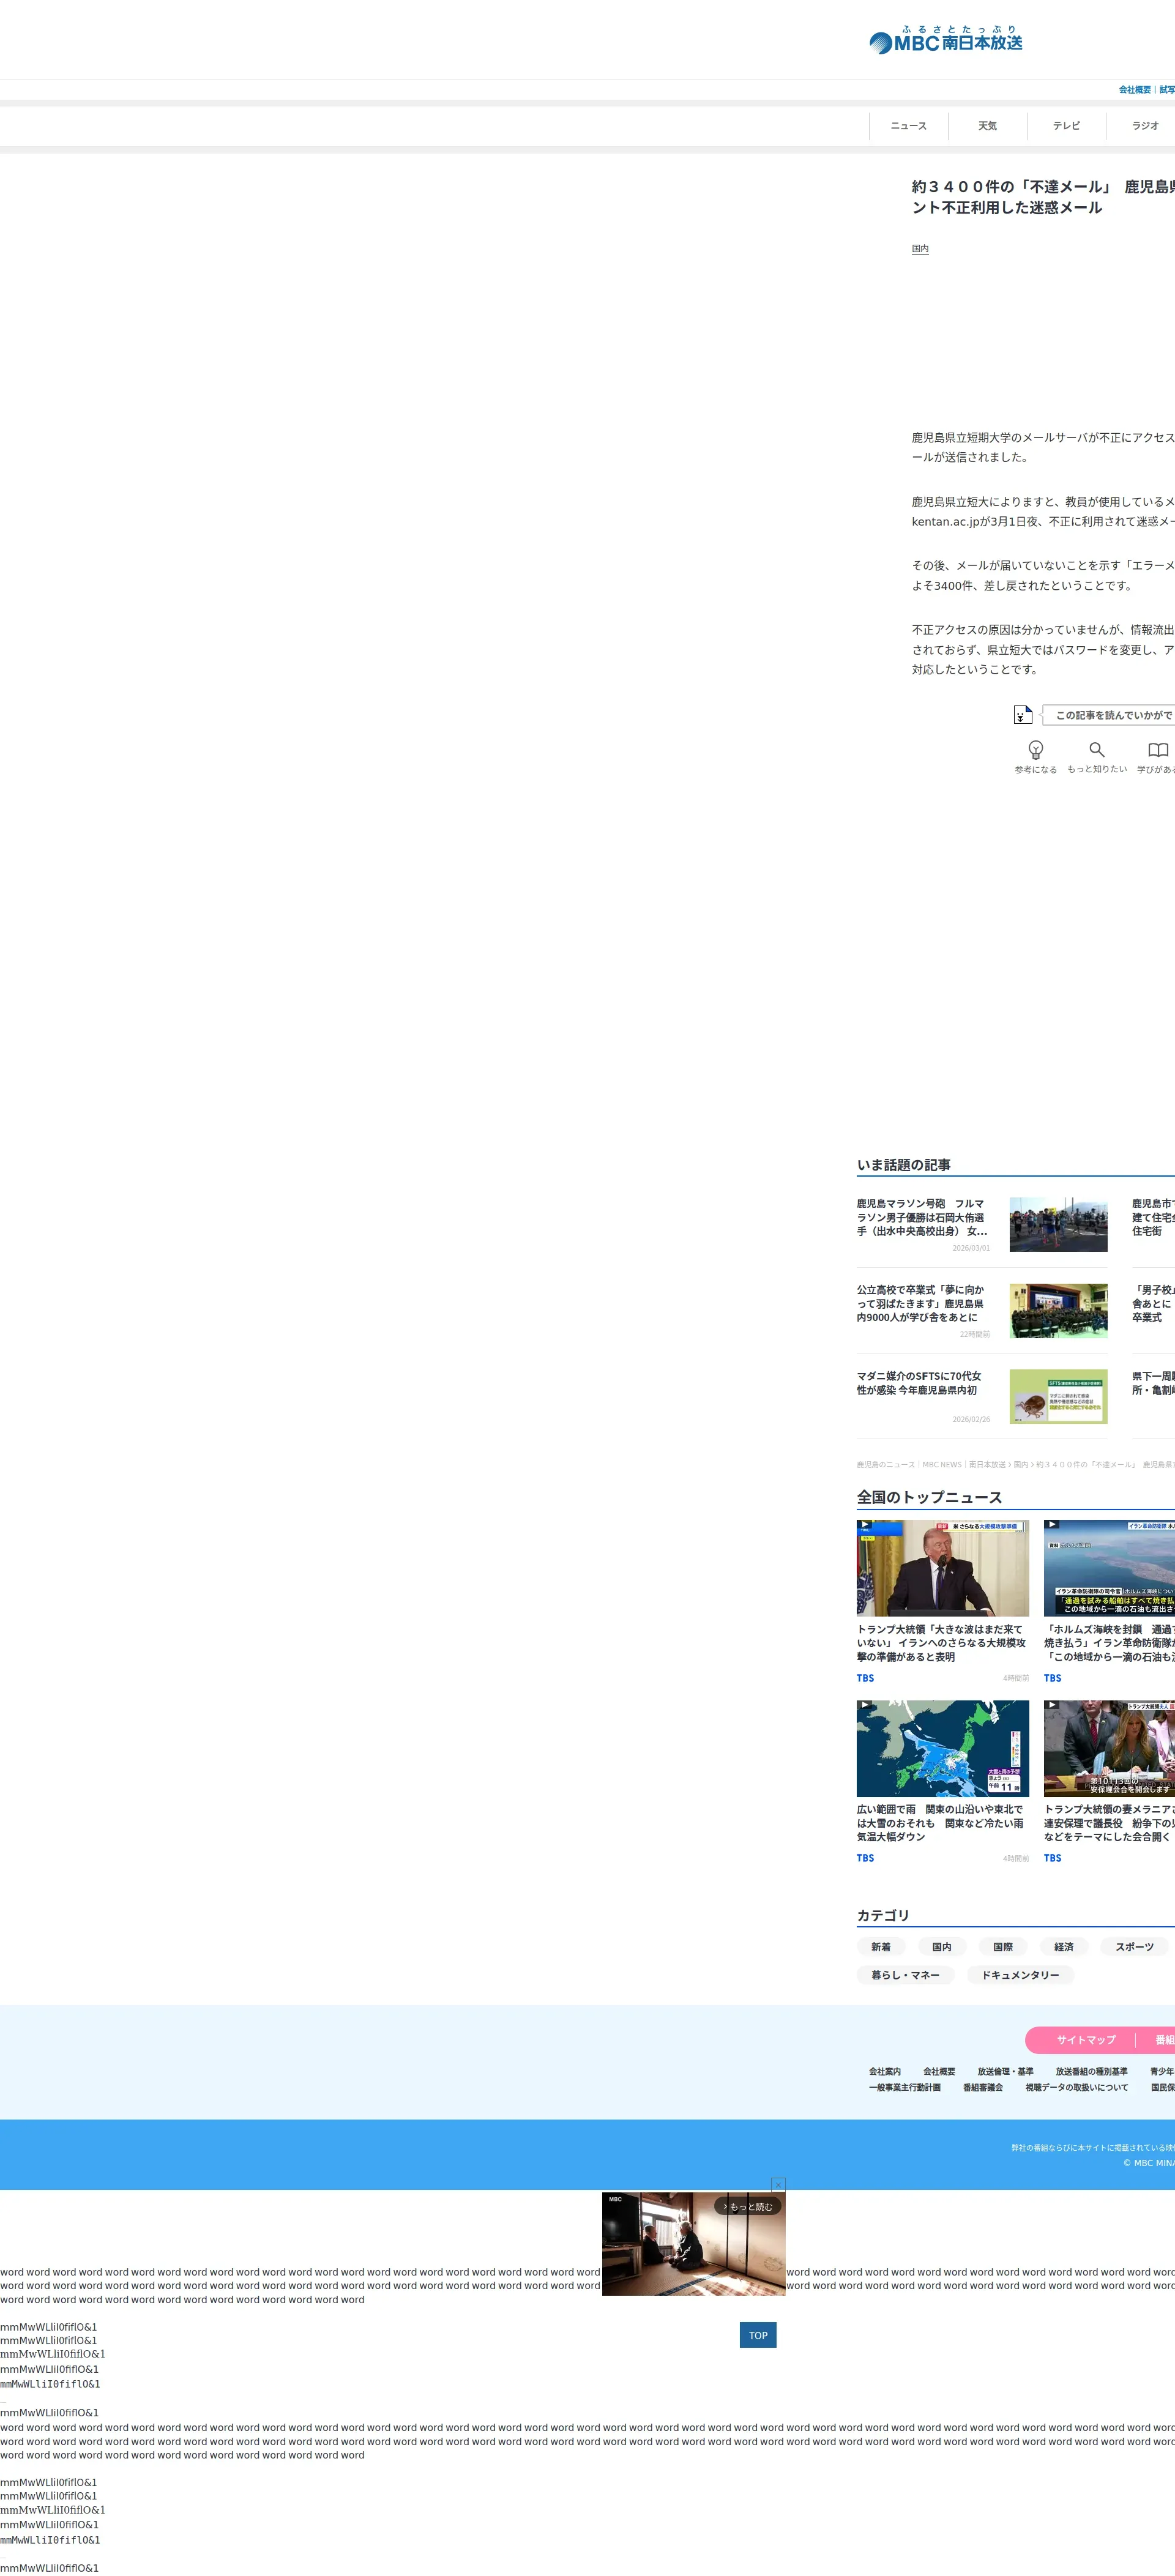Open the 会社概要 link in top bar
Viewport: 1175px width, 2576px height.
(1134, 90)
